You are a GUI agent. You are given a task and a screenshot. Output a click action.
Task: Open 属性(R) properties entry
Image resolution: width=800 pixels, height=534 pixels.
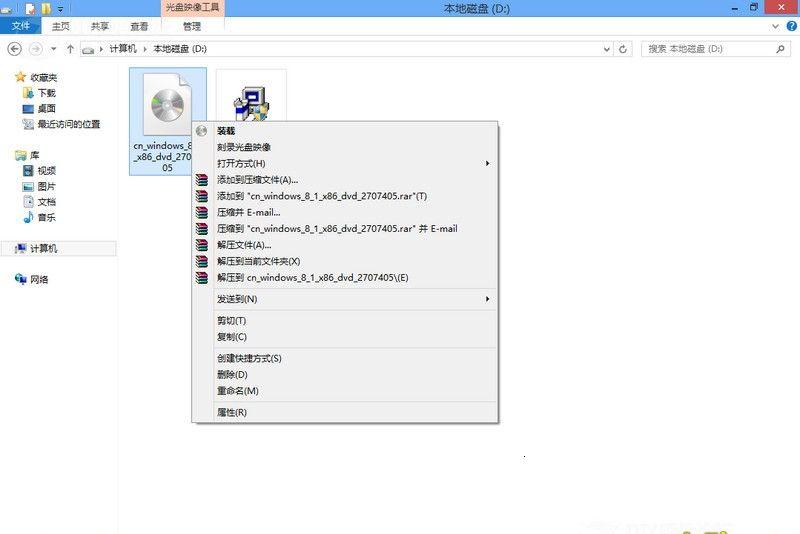tap(232, 413)
